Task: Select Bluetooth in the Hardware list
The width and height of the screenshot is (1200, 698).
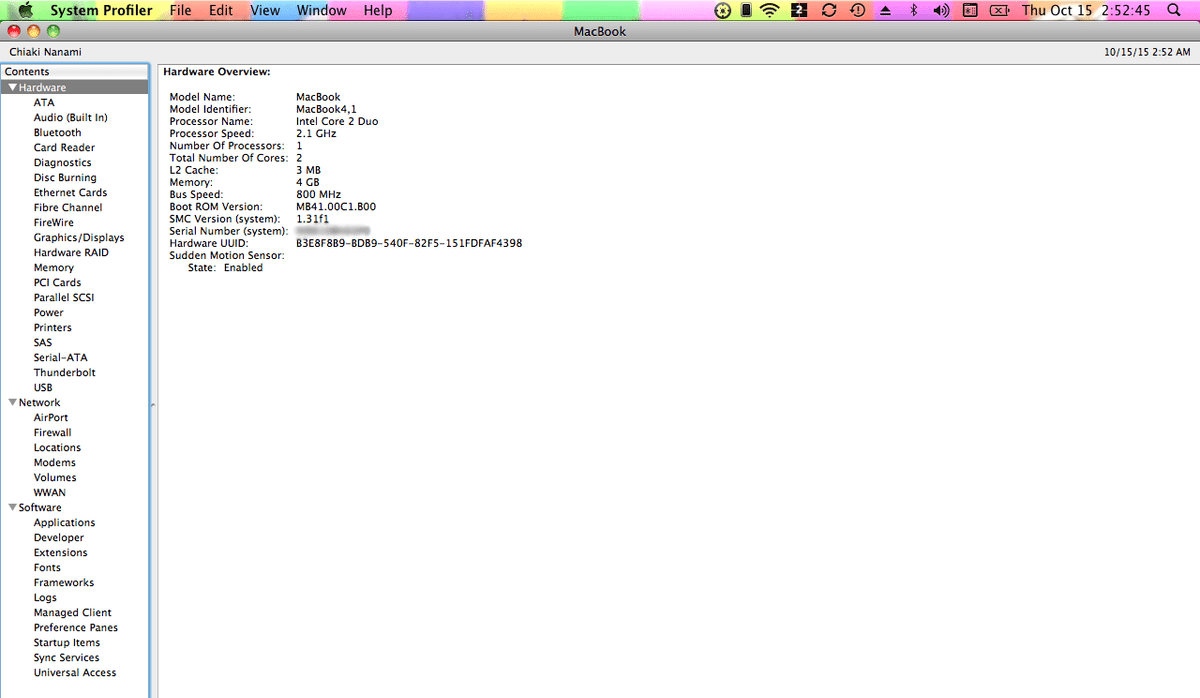Action: pyautogui.click(x=57, y=133)
